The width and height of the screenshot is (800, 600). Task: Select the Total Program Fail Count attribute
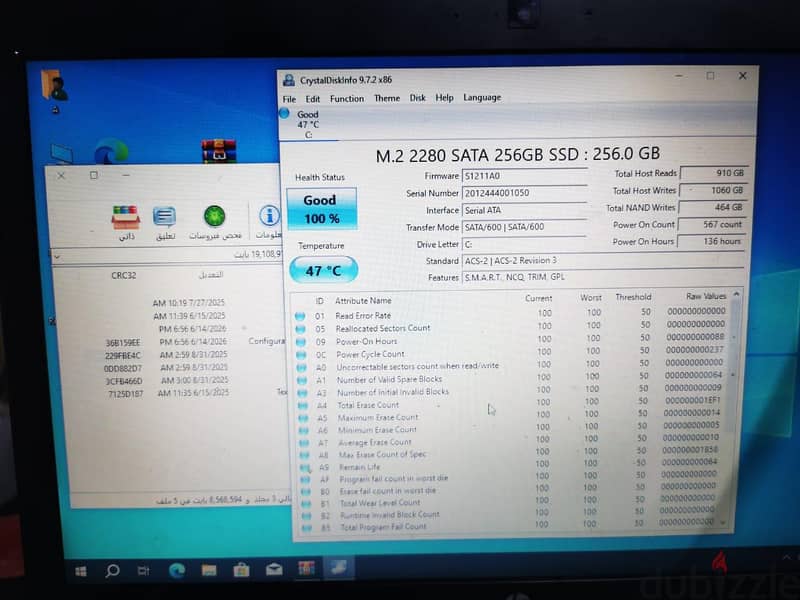click(383, 527)
